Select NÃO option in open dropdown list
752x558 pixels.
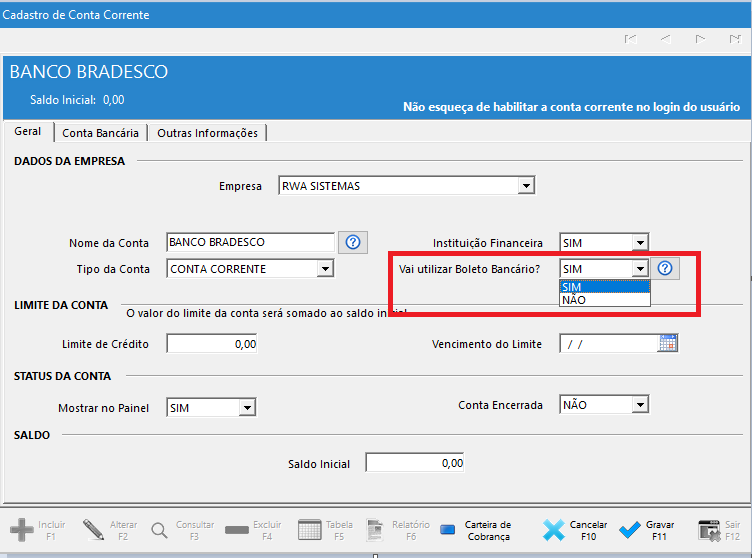tap(605, 300)
